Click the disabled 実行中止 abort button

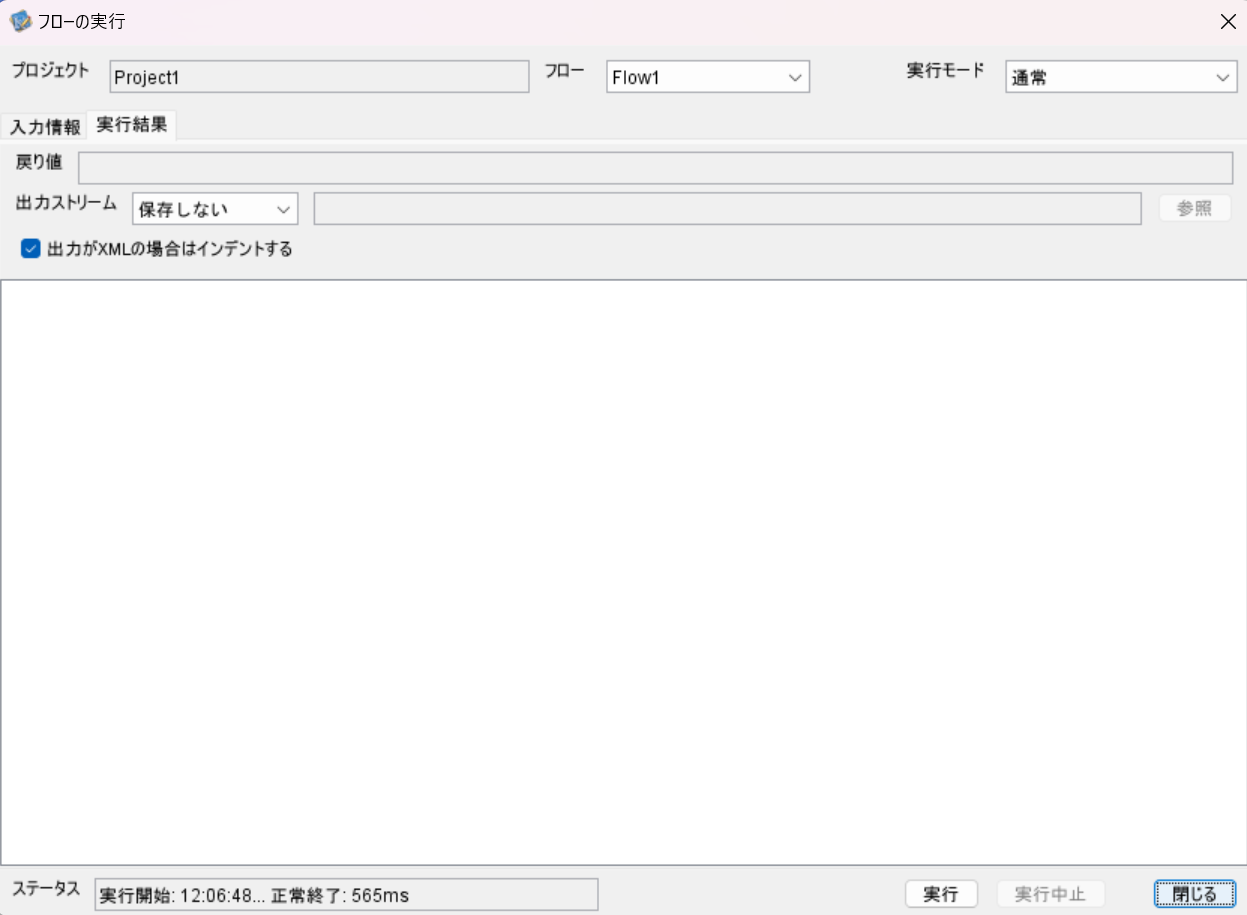tap(1050, 893)
